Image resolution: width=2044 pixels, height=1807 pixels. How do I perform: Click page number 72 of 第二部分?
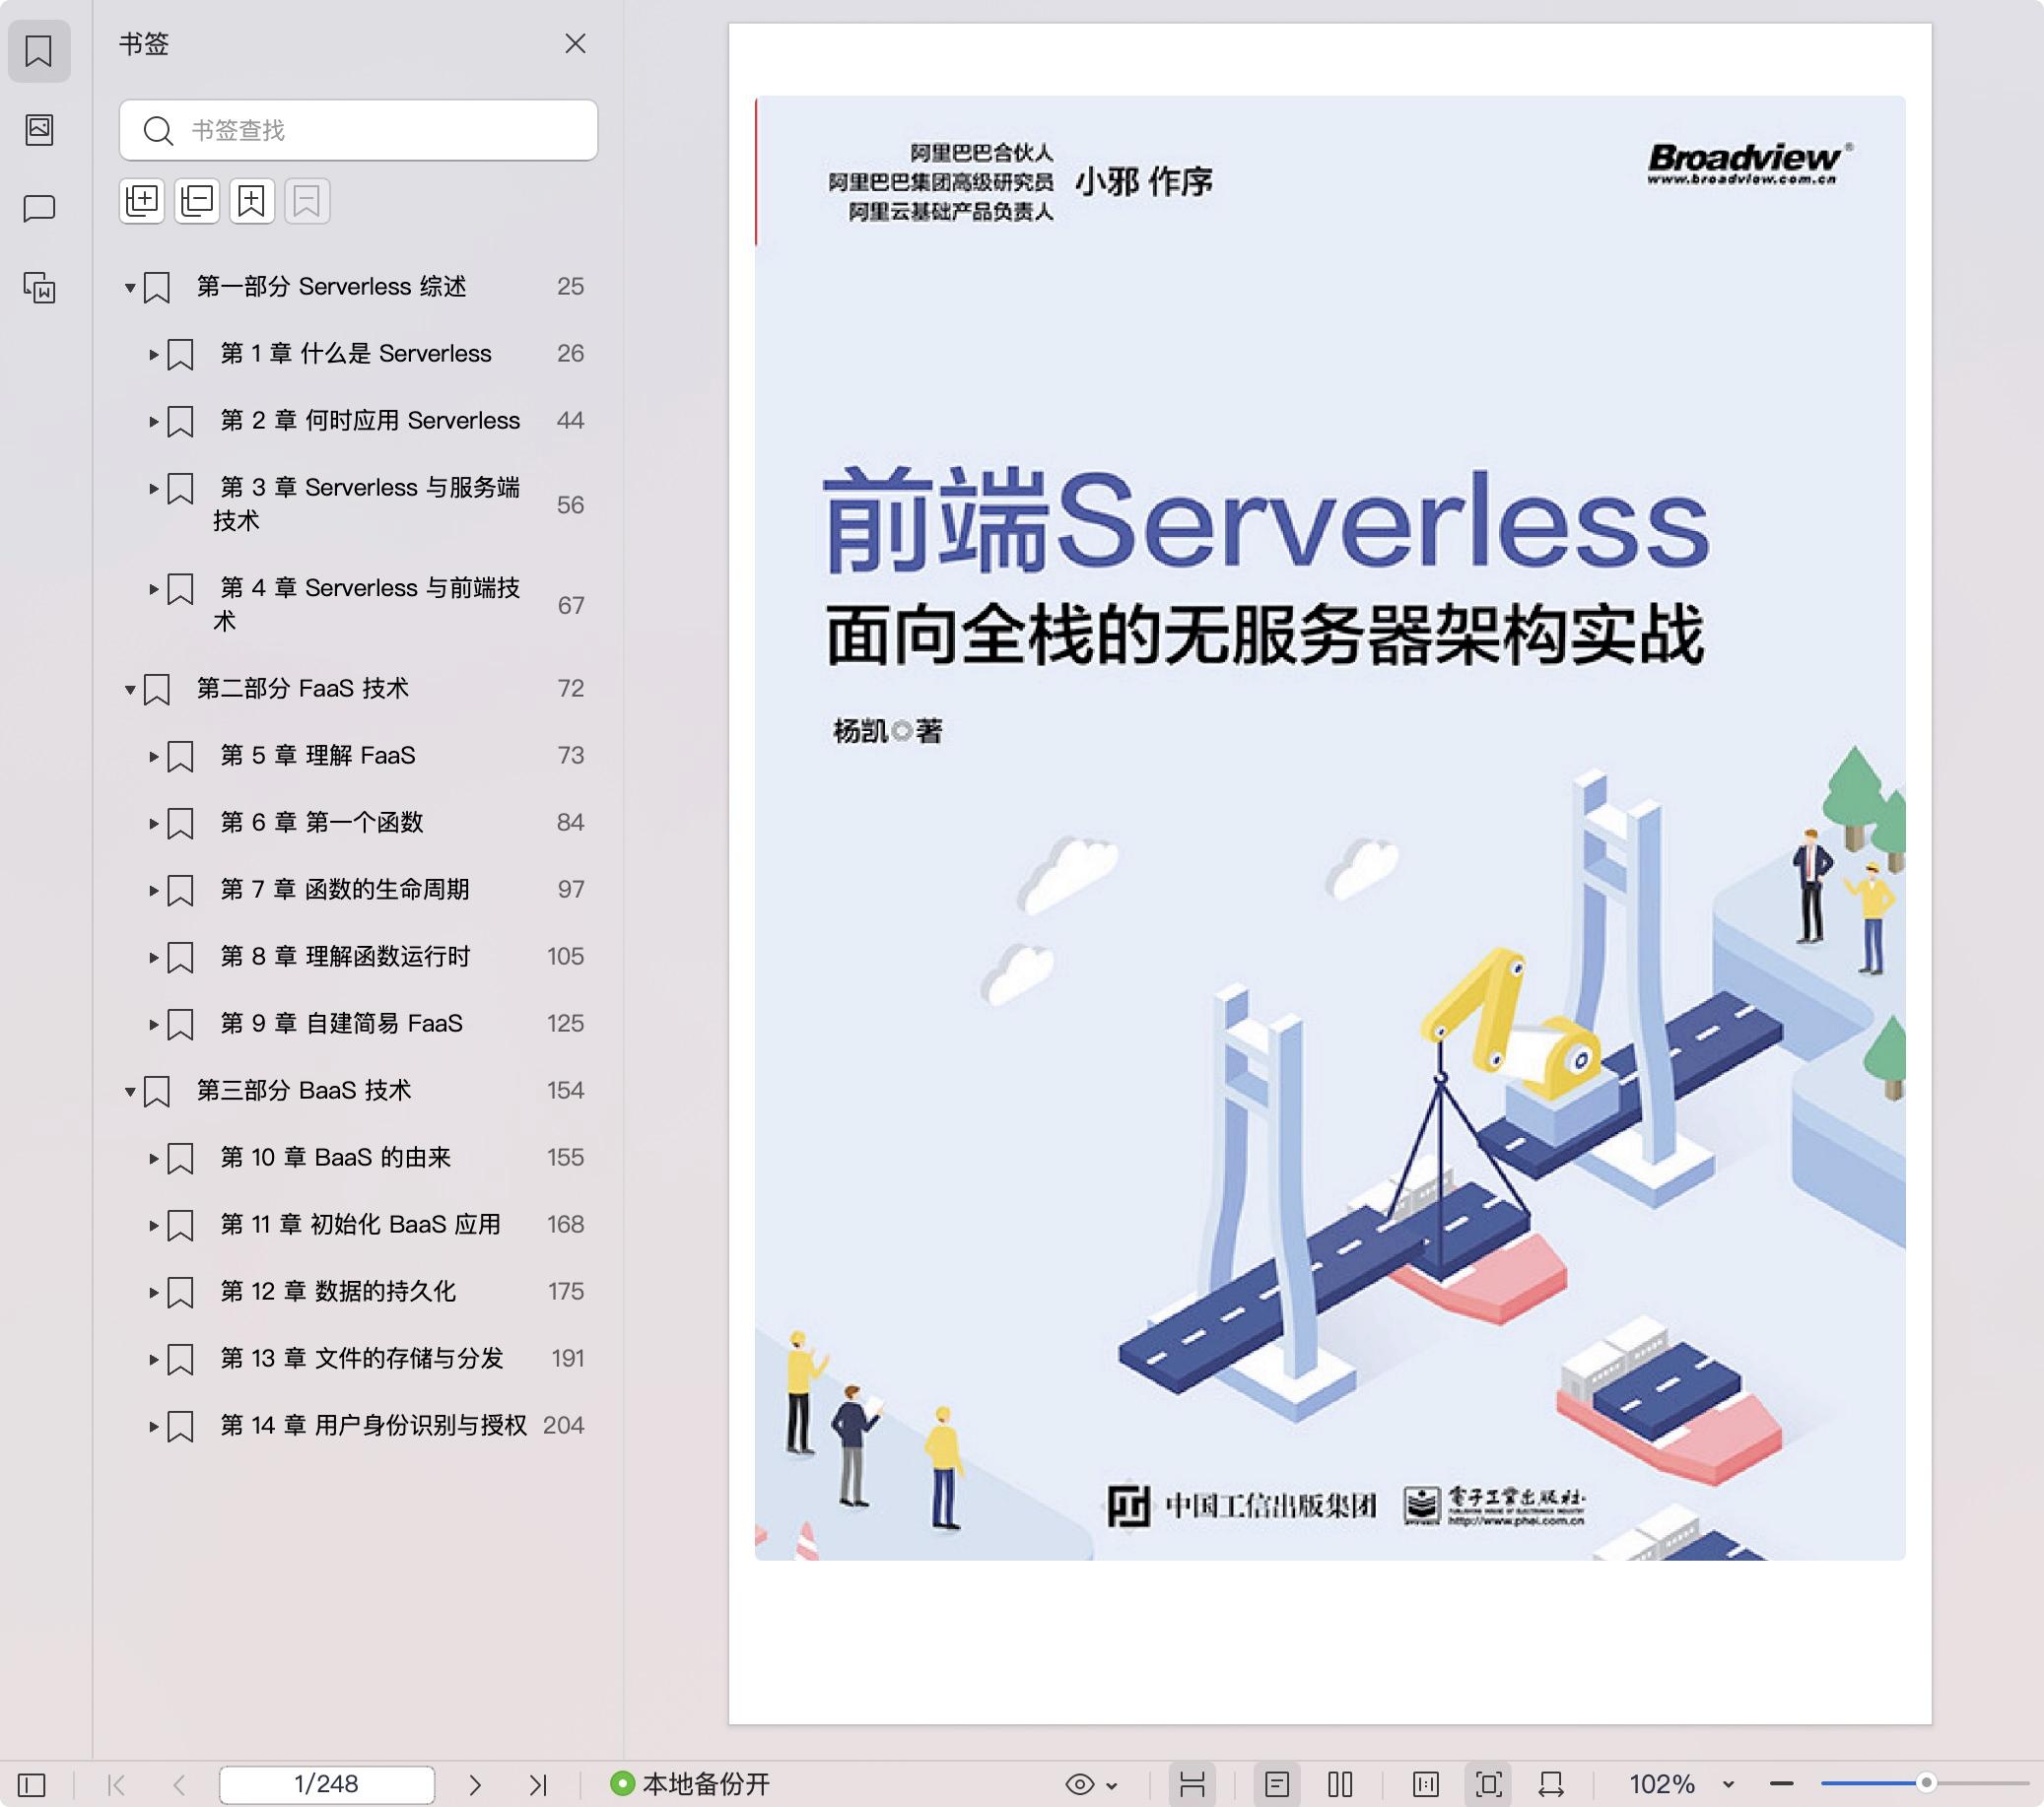point(570,689)
